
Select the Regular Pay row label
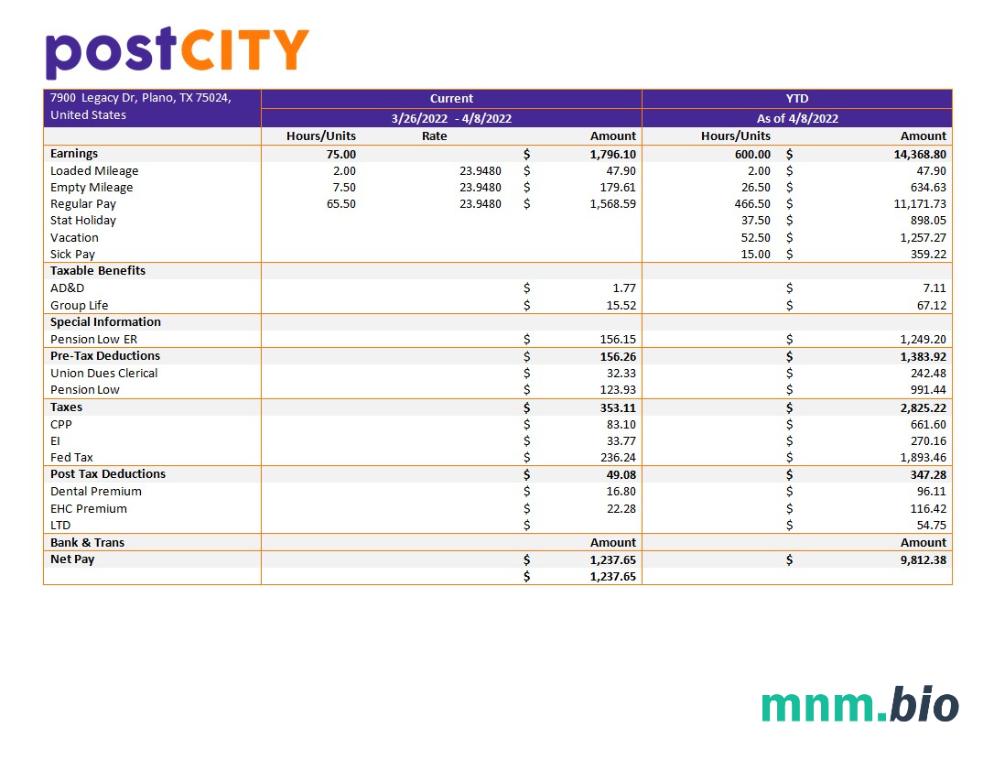83,204
